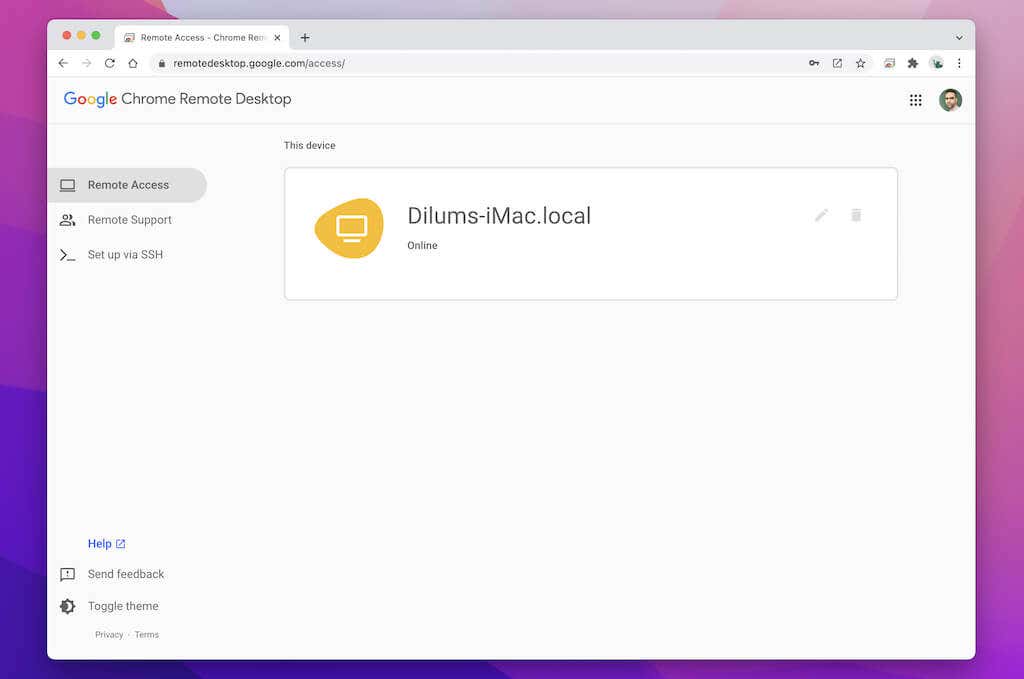Click the feedback speech bubble icon
The image size is (1024, 679).
[x=67, y=575]
